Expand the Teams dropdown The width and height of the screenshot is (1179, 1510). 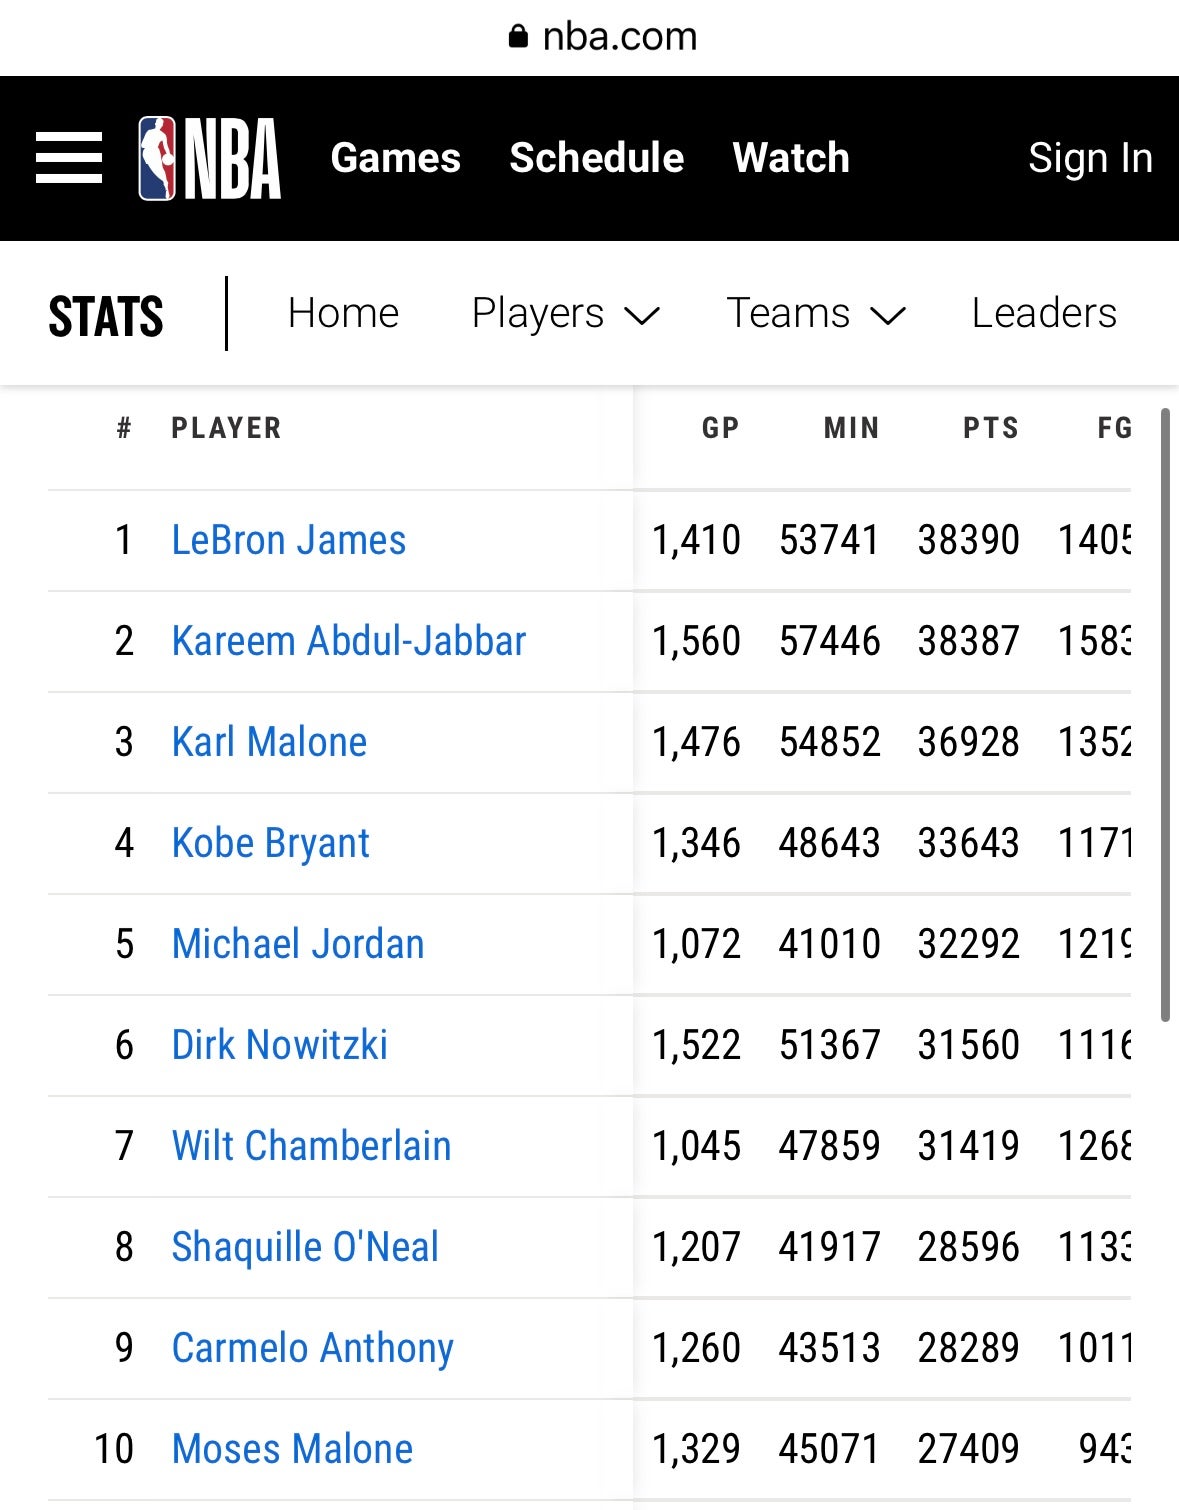(815, 314)
